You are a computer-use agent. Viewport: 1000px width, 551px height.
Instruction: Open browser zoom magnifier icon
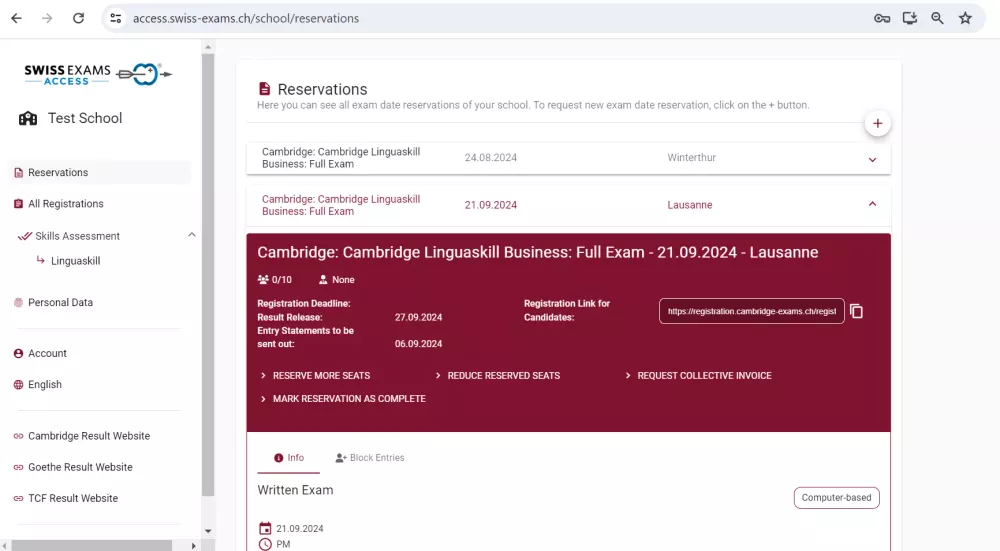[x=937, y=18]
